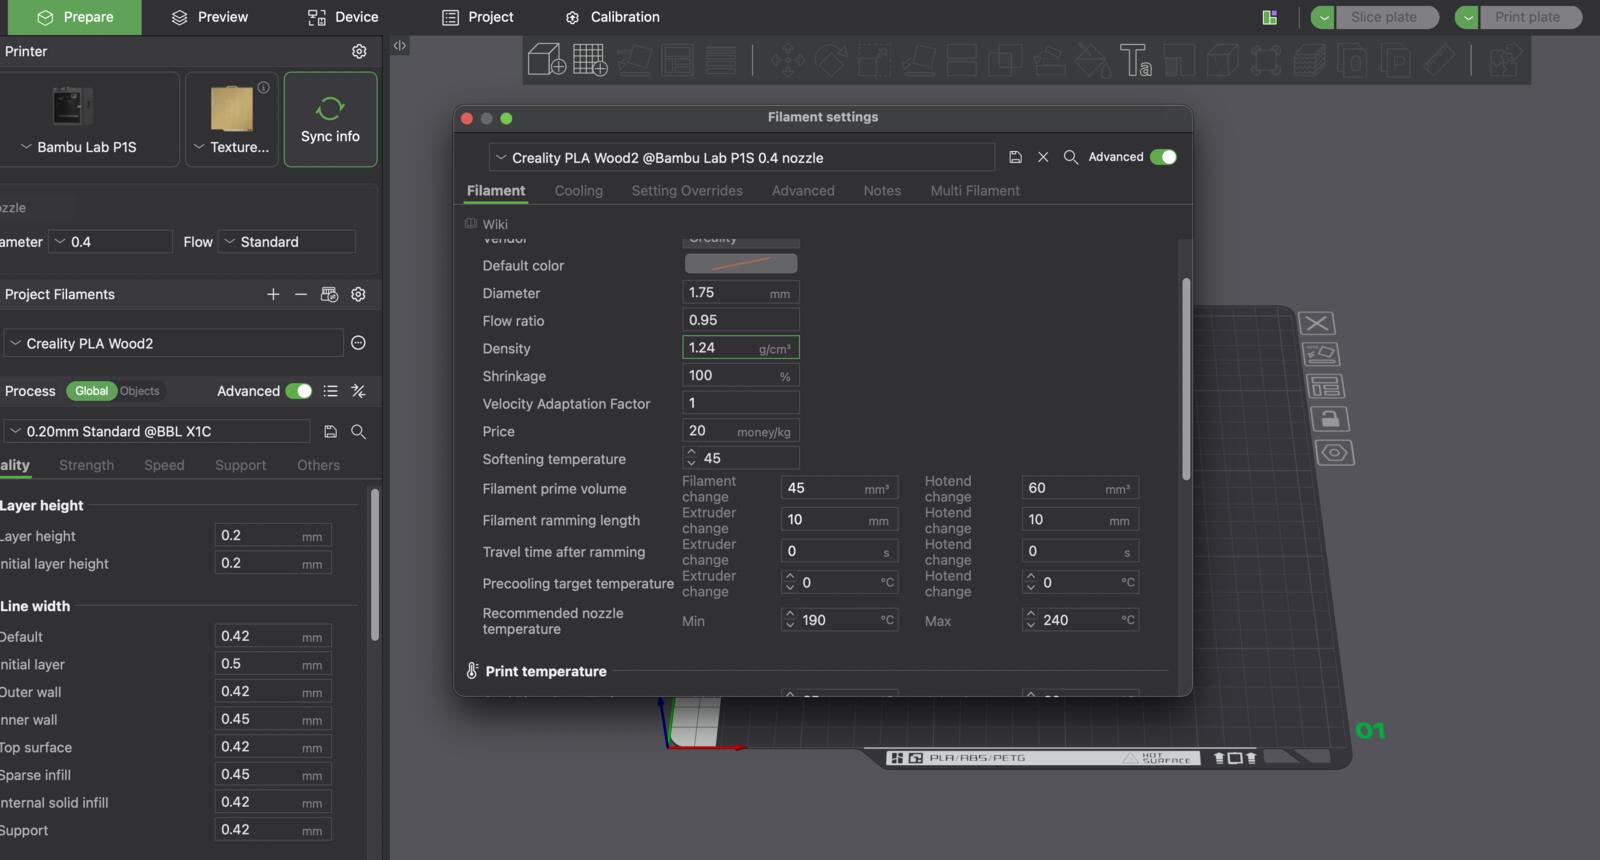The image size is (1600, 860).
Task: Switch Process mode to Global
Action: click(91, 391)
